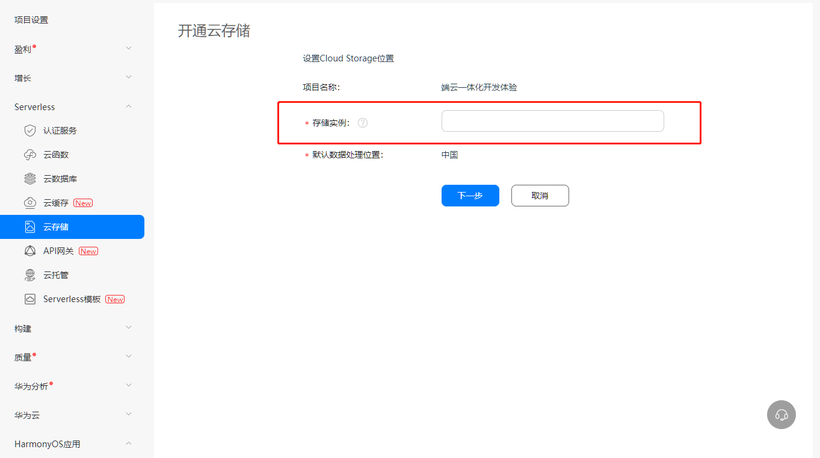The width and height of the screenshot is (820, 458).
Task: Focus the 存储实例 input field
Action: pos(553,121)
